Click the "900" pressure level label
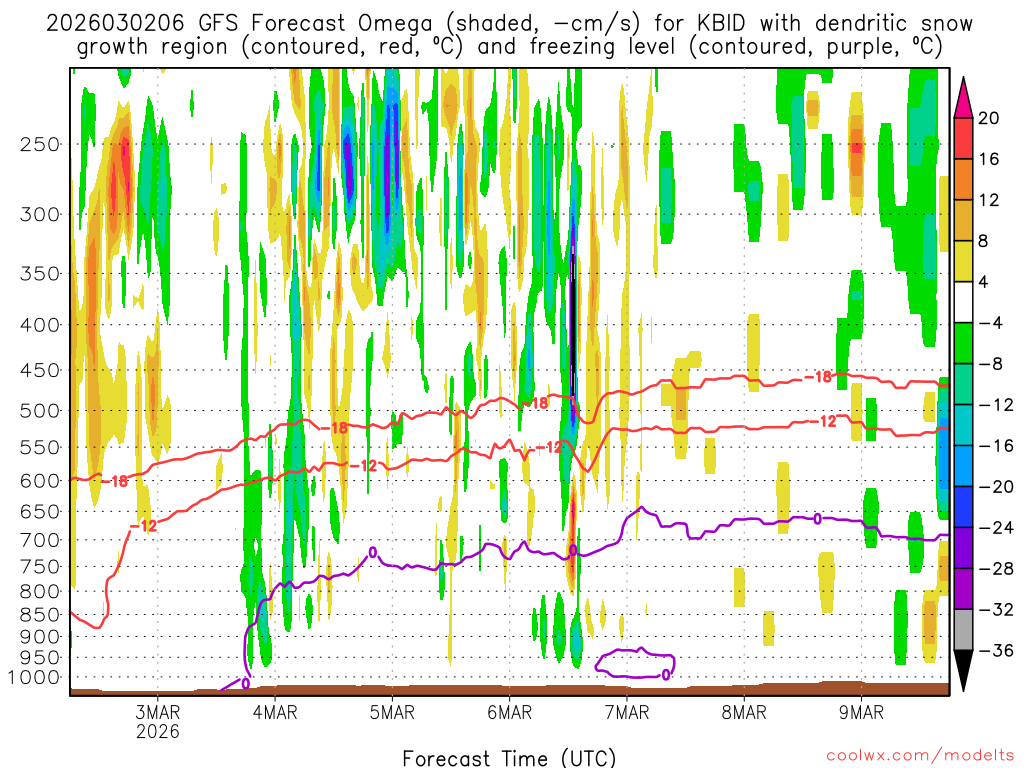 tap(40, 637)
